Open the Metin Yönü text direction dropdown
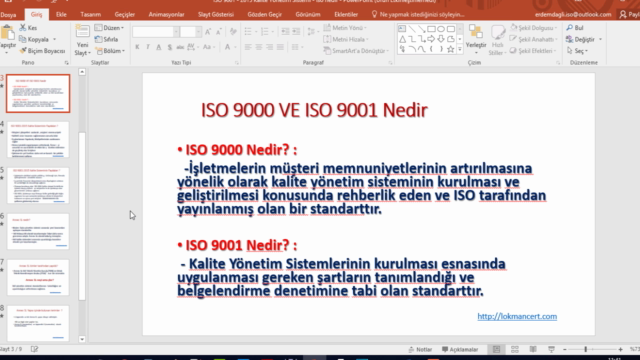 tap(345, 28)
